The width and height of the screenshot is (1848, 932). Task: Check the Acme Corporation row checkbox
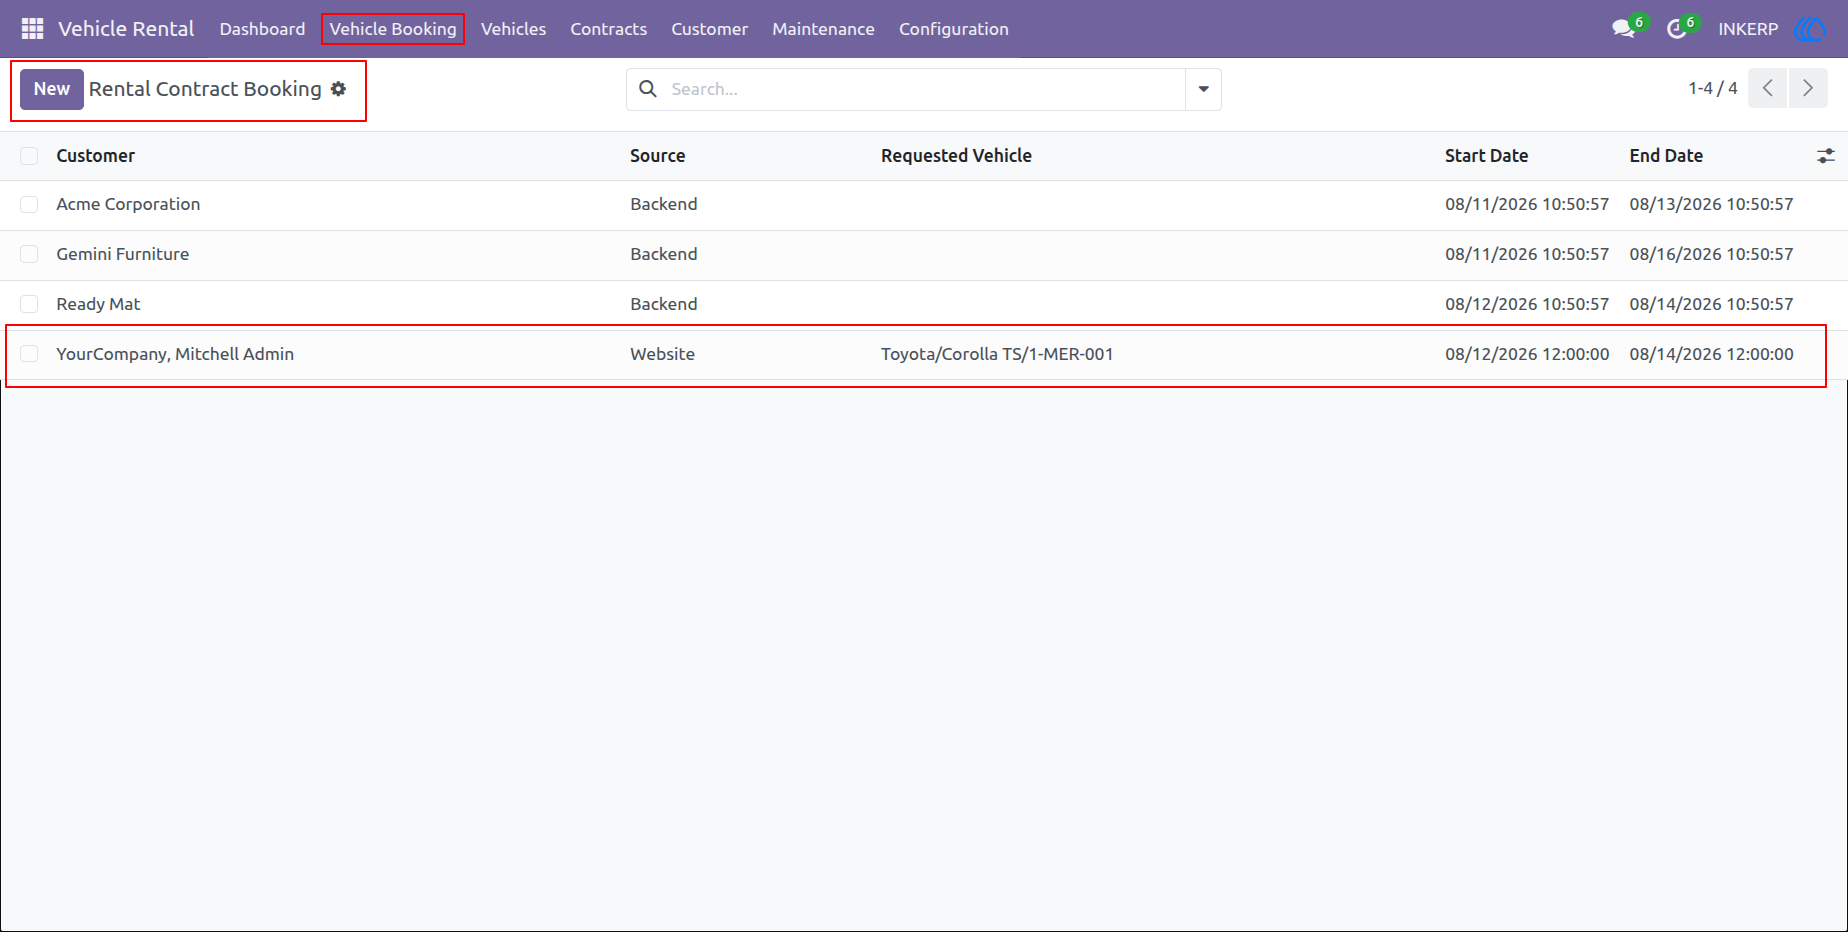tap(29, 204)
